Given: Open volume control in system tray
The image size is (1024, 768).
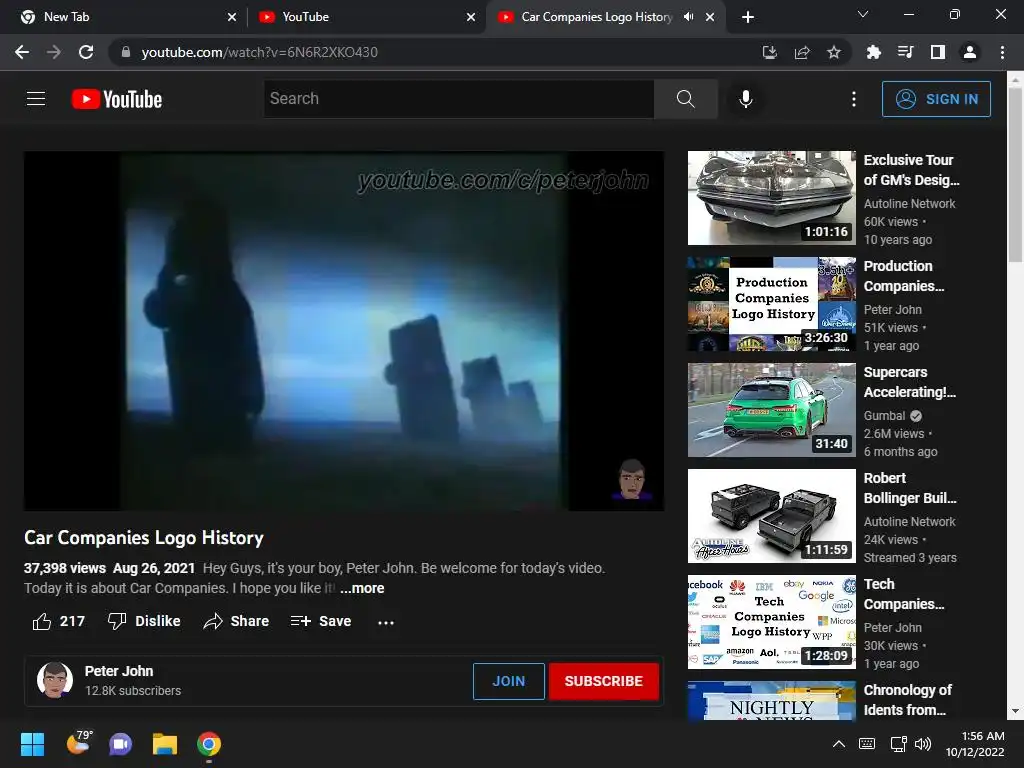Looking at the screenshot, I should pos(923,744).
